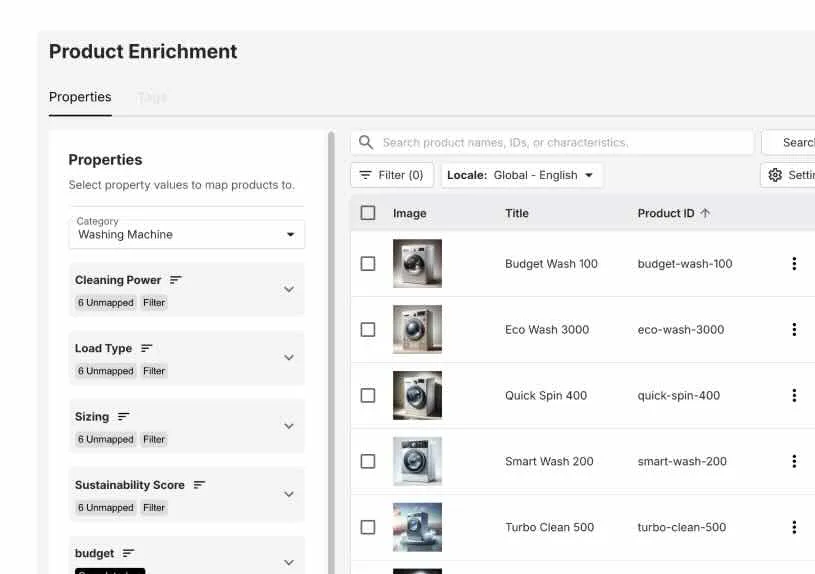
Task: Click the properties panel vertical scrollbar
Action: (x=331, y=350)
